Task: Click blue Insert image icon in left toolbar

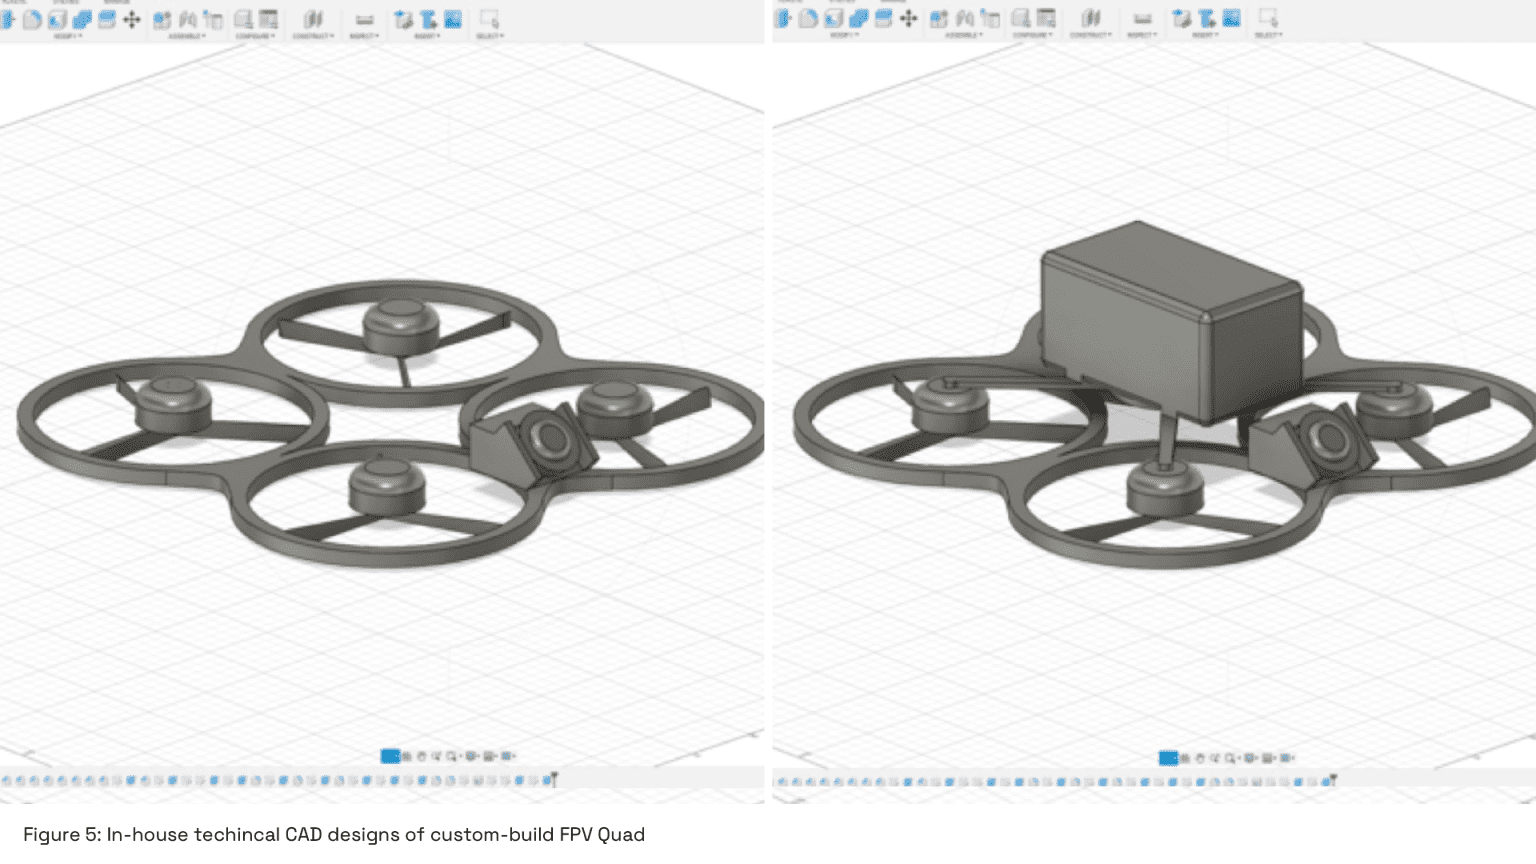Action: [452, 19]
